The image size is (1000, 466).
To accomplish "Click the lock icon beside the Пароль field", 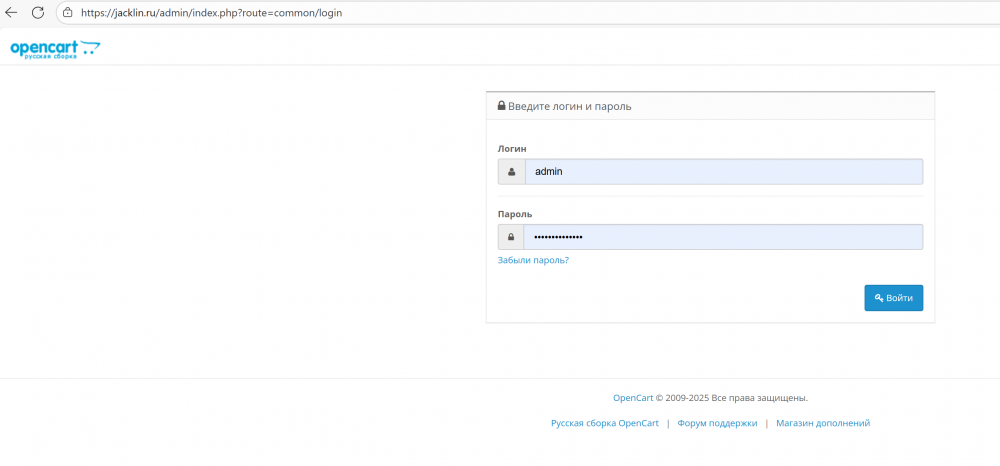I will pos(511,237).
